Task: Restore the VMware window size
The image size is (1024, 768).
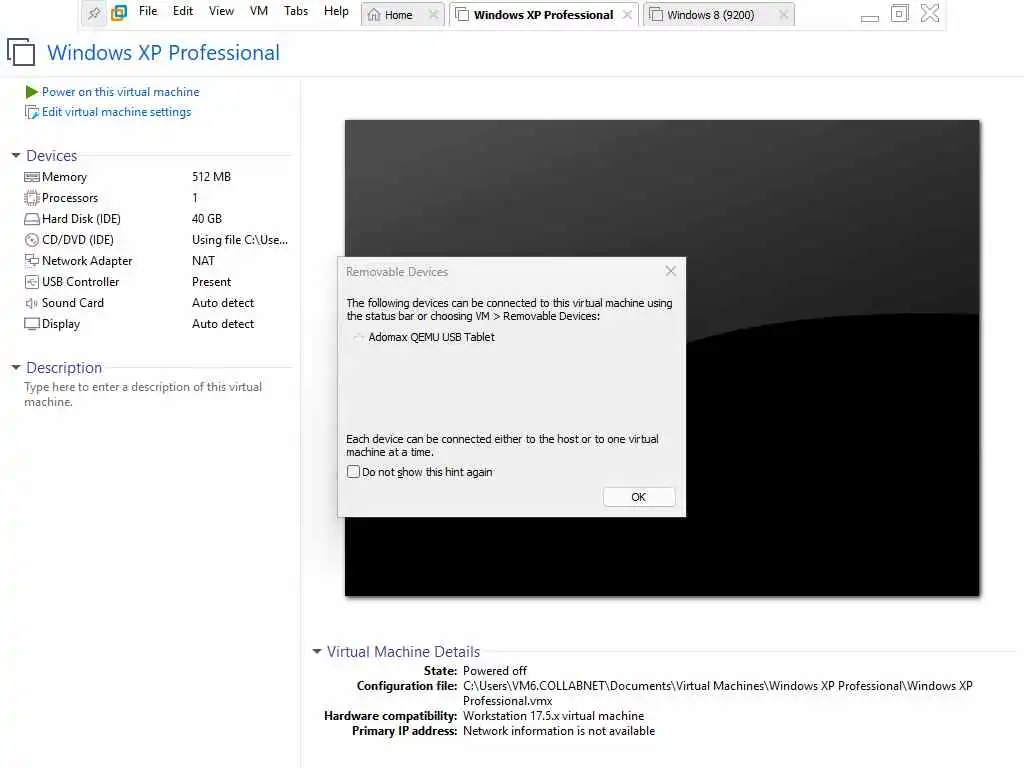Action: [x=899, y=13]
